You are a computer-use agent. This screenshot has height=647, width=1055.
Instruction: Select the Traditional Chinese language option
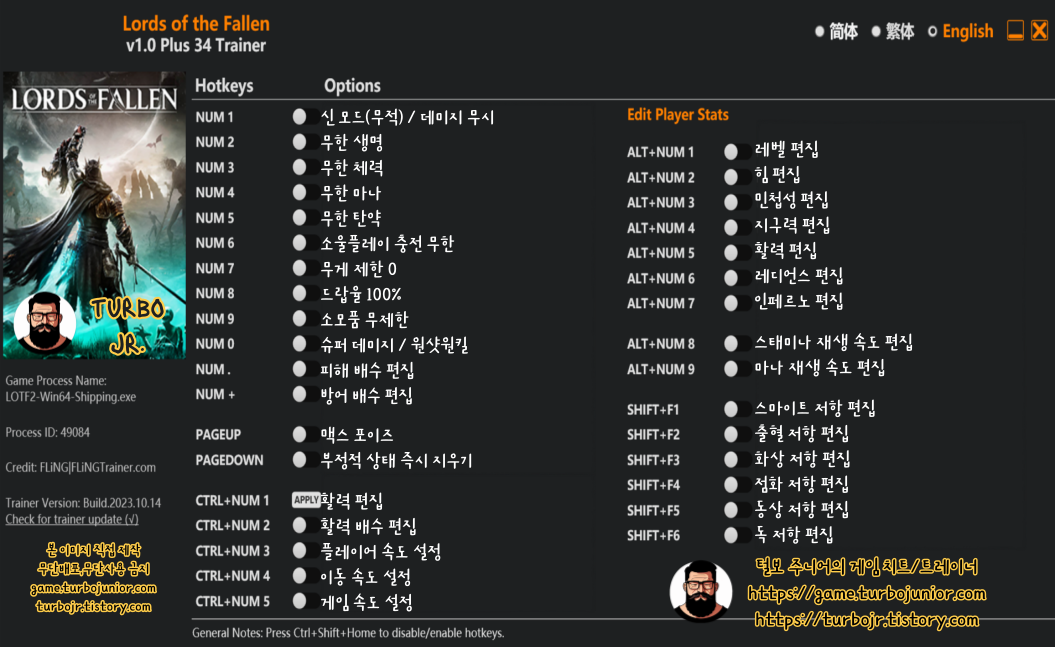pyautogui.click(x=893, y=32)
